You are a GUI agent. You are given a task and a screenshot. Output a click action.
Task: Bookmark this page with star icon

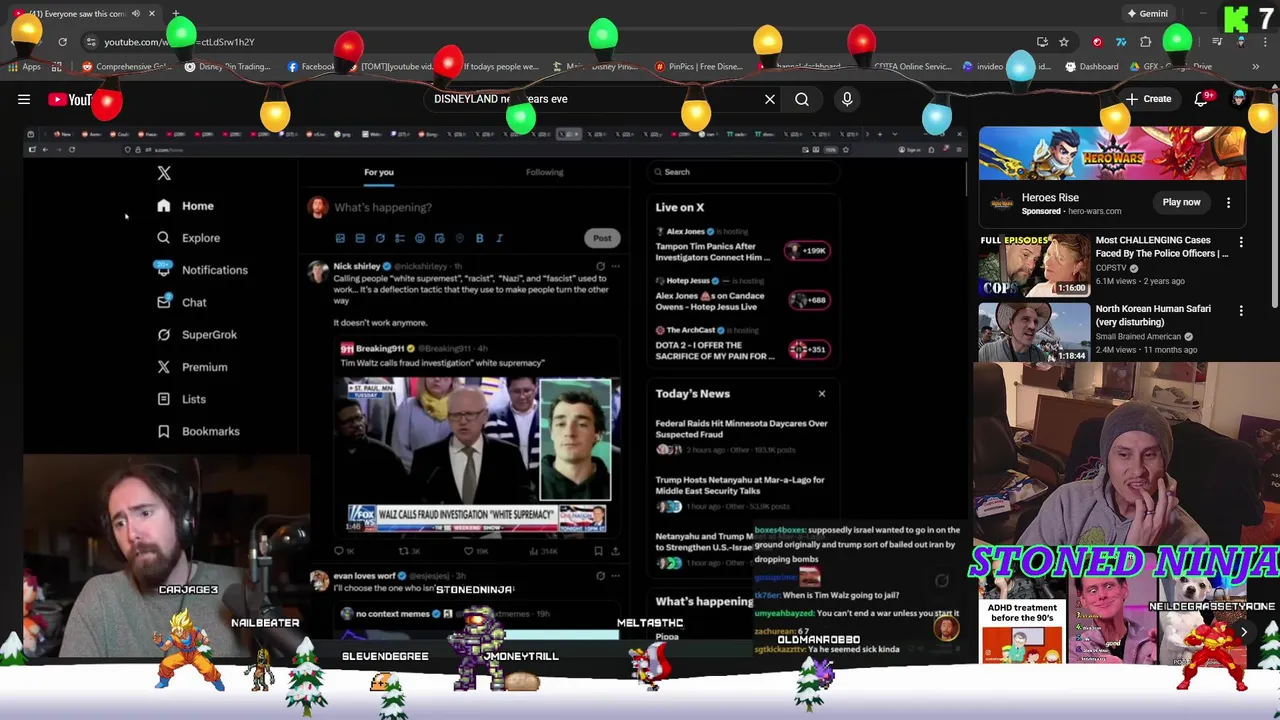tap(1064, 42)
